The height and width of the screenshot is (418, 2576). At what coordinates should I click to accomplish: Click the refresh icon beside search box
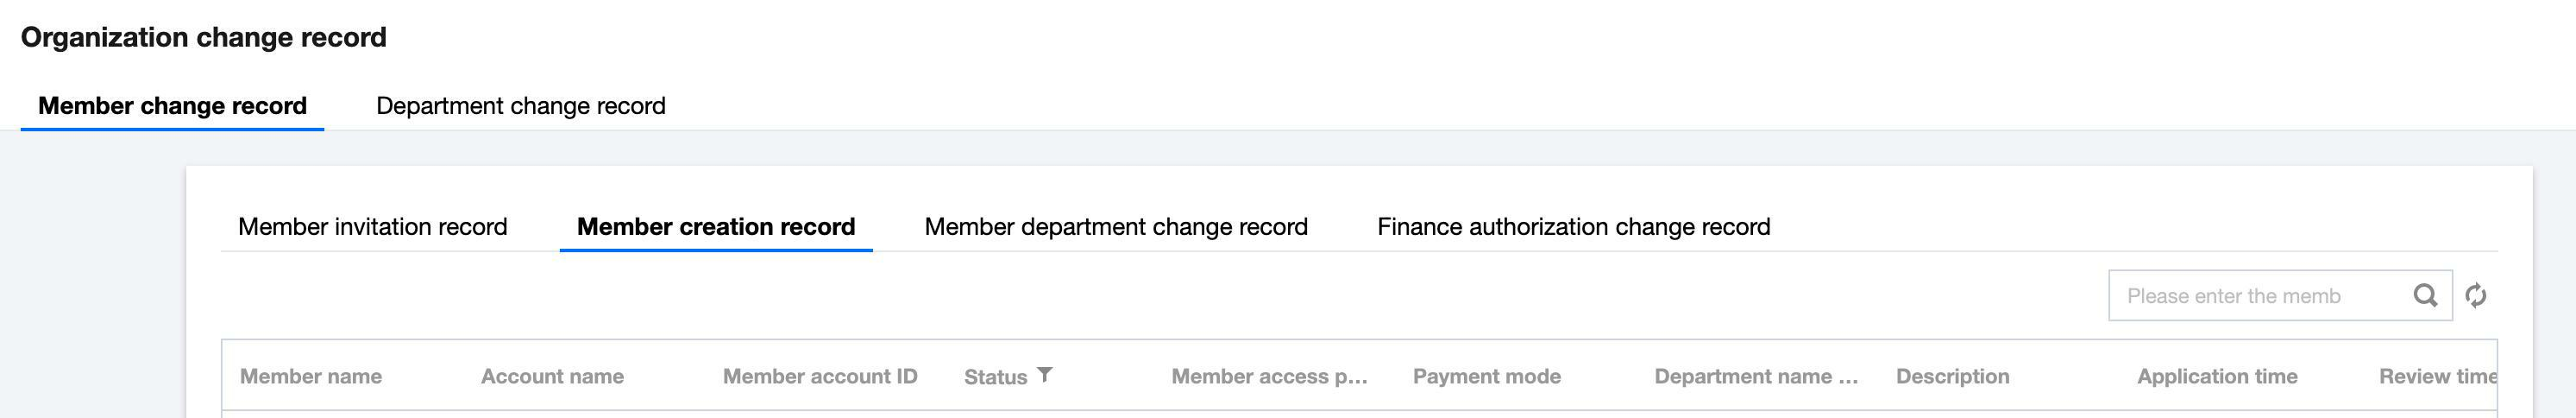click(x=2476, y=296)
